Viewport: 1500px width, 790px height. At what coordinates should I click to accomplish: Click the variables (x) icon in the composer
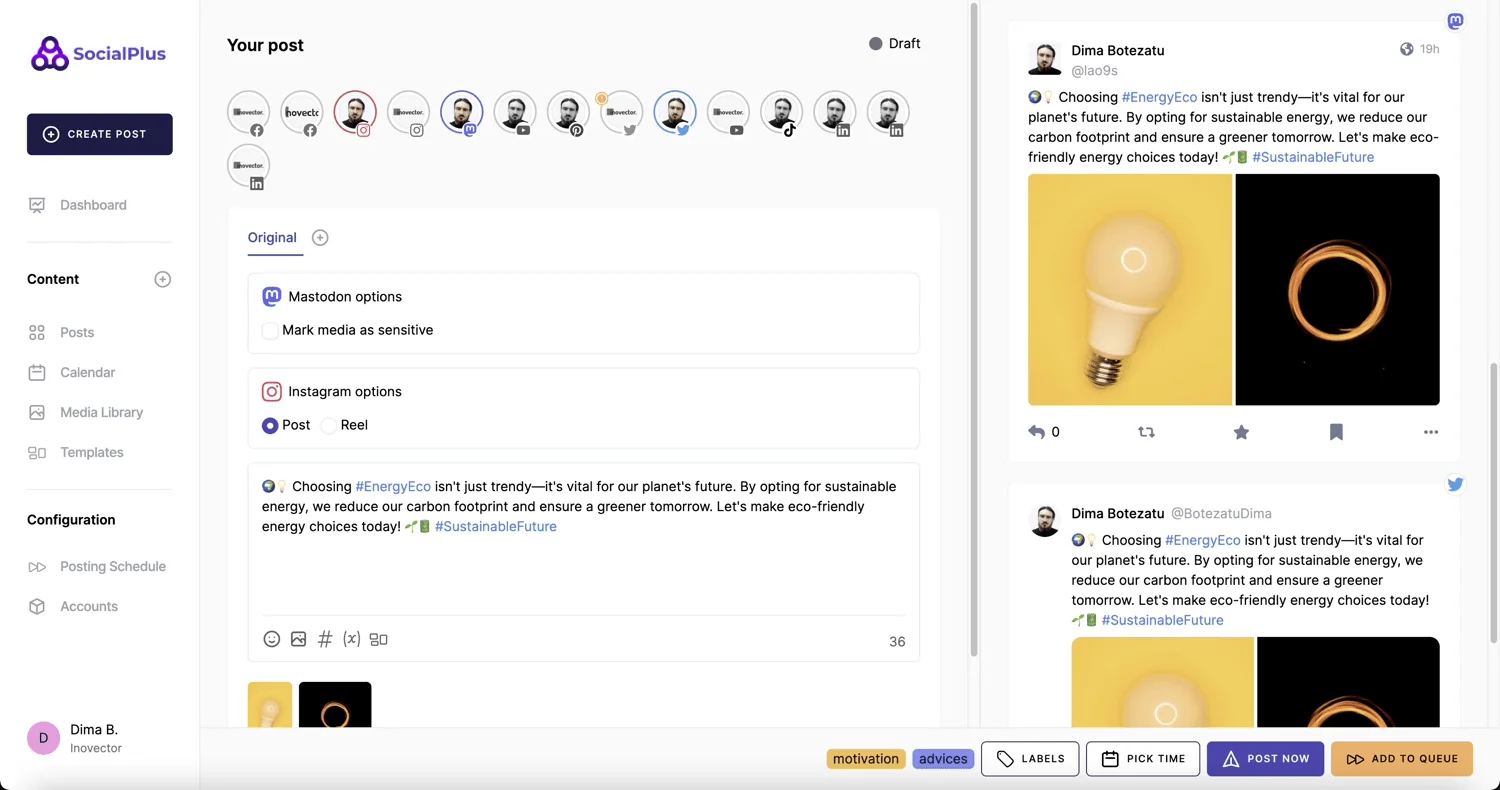[351, 639]
